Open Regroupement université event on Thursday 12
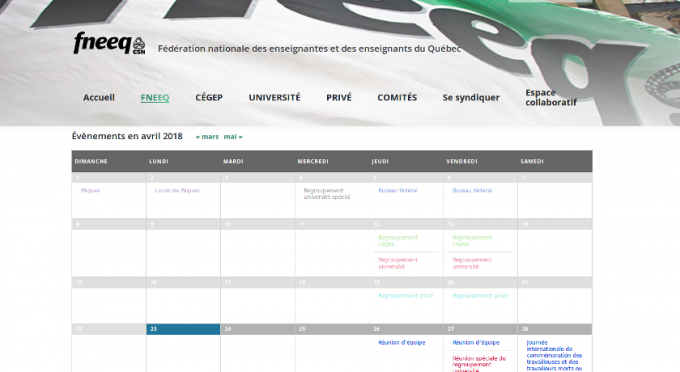Screen dimensions: 680x372 click(x=398, y=263)
